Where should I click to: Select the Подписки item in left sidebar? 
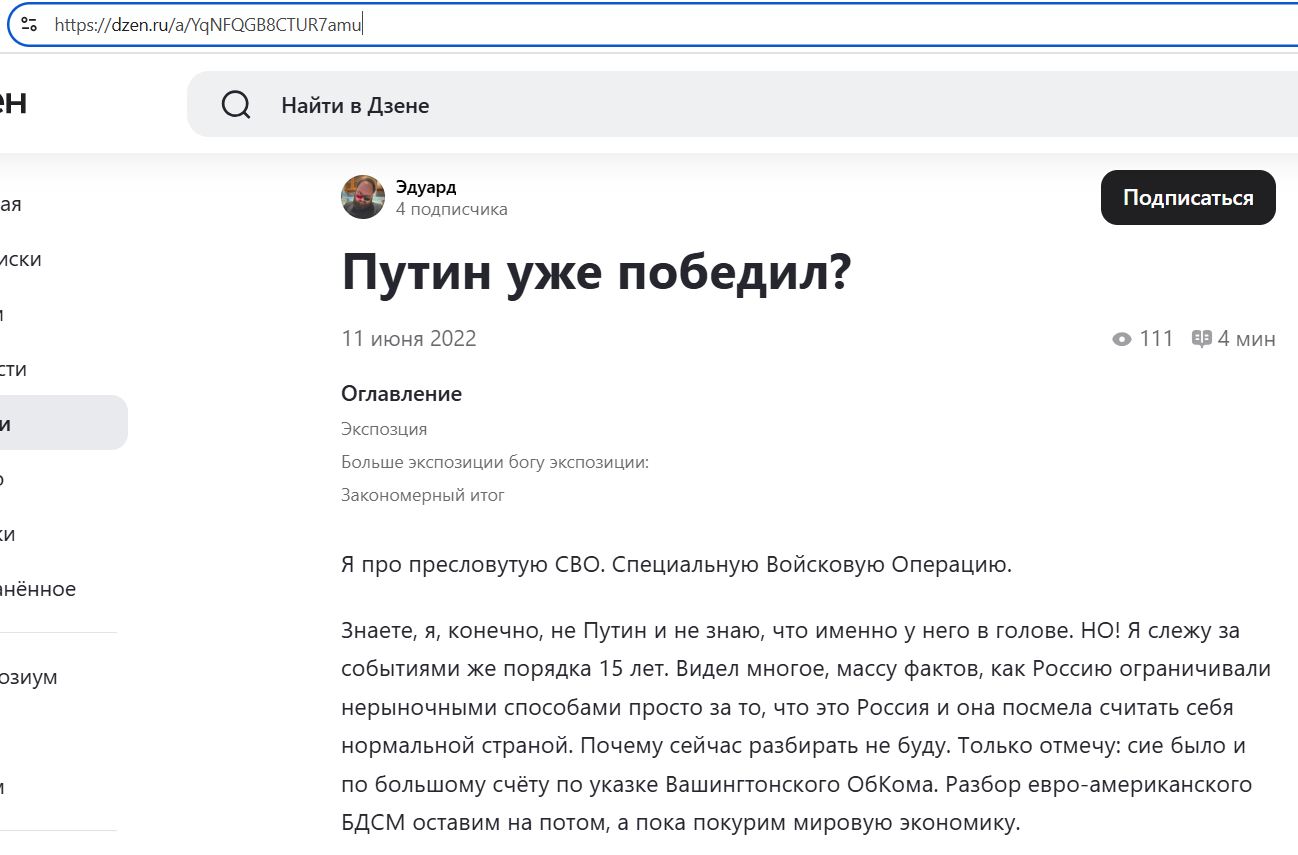[20, 260]
